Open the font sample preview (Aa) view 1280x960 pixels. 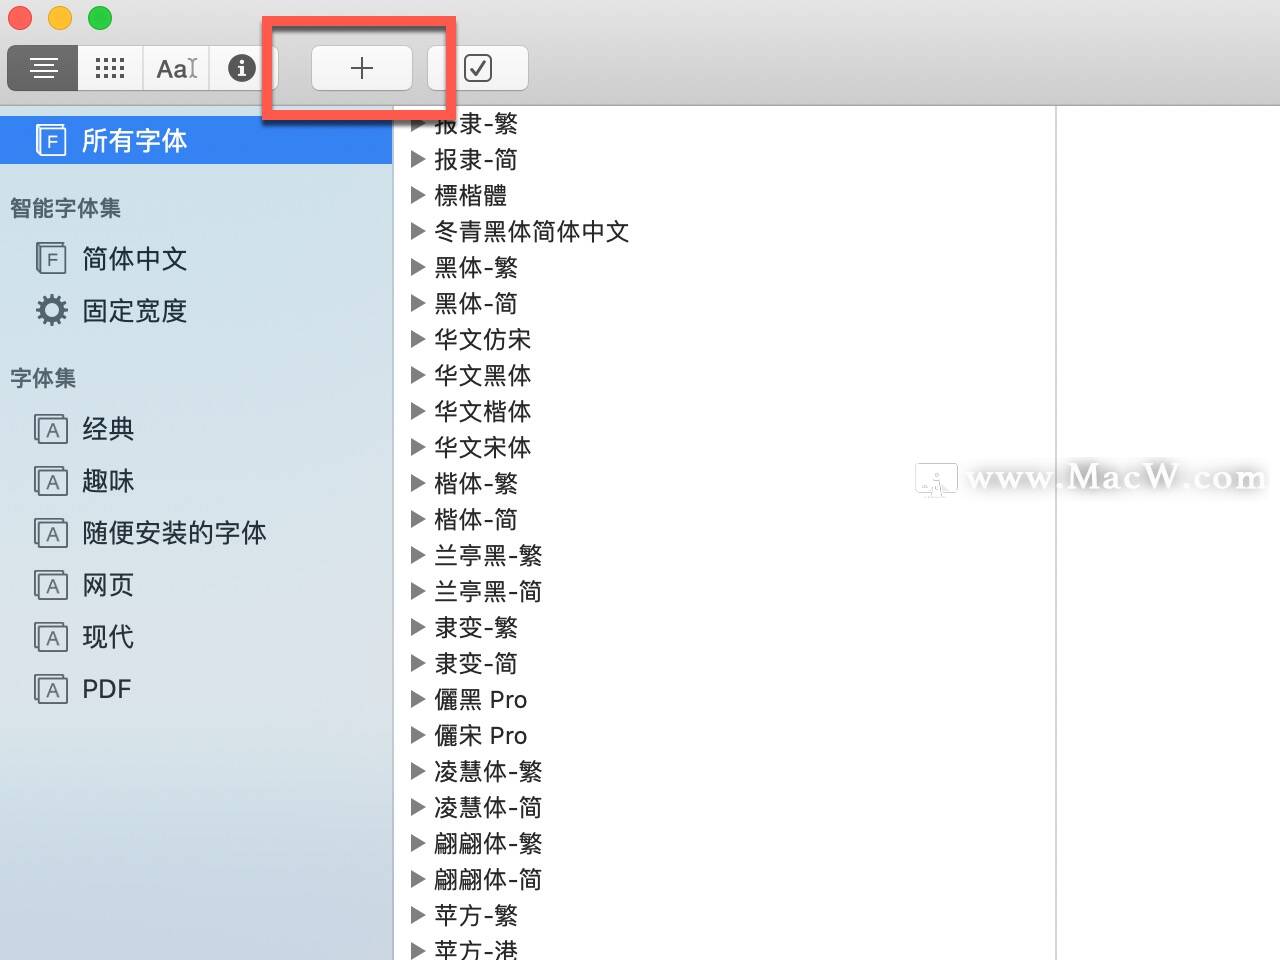tap(176, 68)
